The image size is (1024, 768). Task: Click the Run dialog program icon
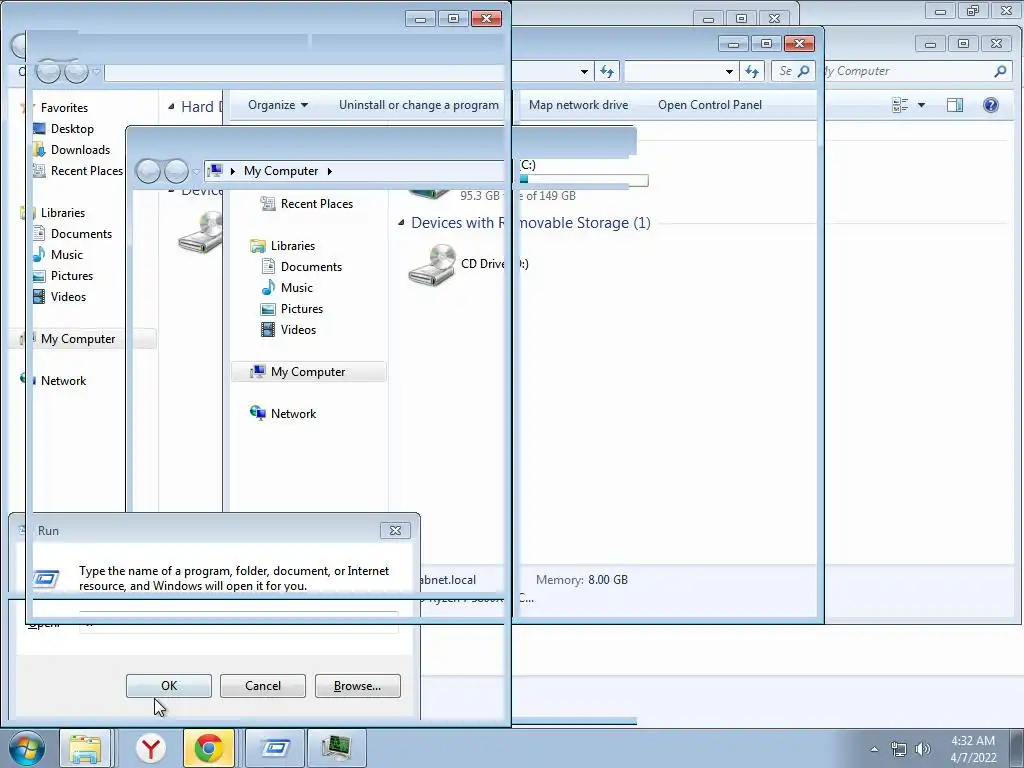coord(46,579)
